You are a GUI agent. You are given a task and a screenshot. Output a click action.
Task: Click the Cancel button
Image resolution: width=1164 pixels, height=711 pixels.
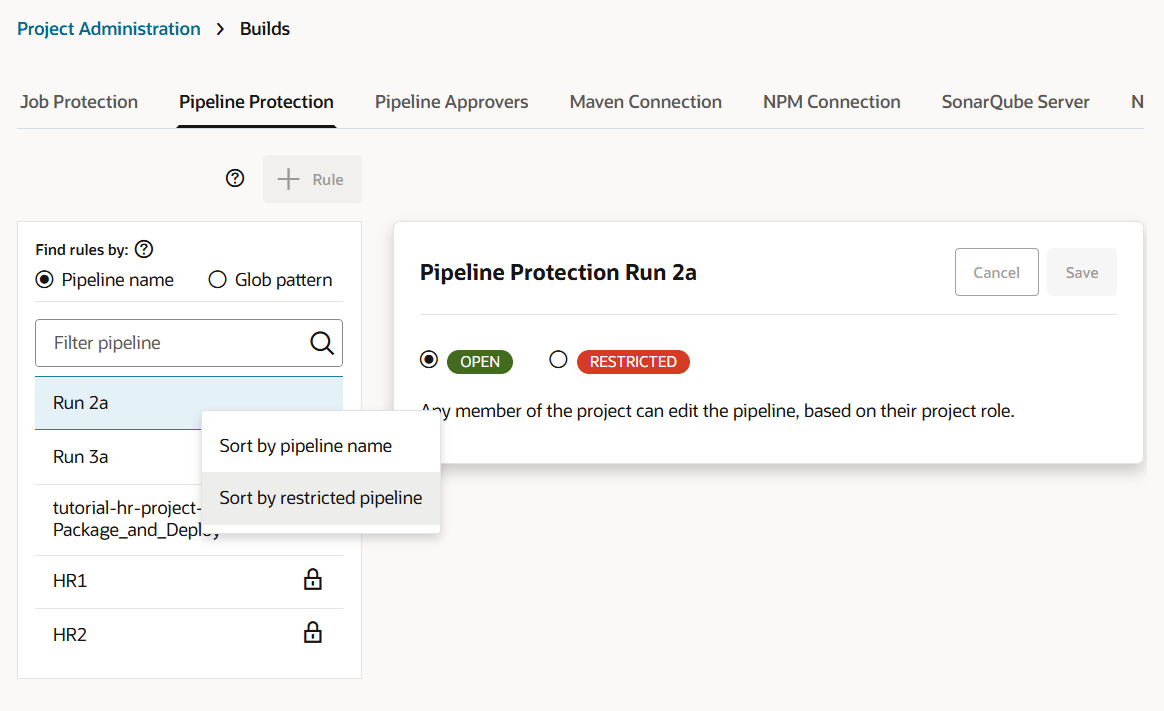pos(996,272)
